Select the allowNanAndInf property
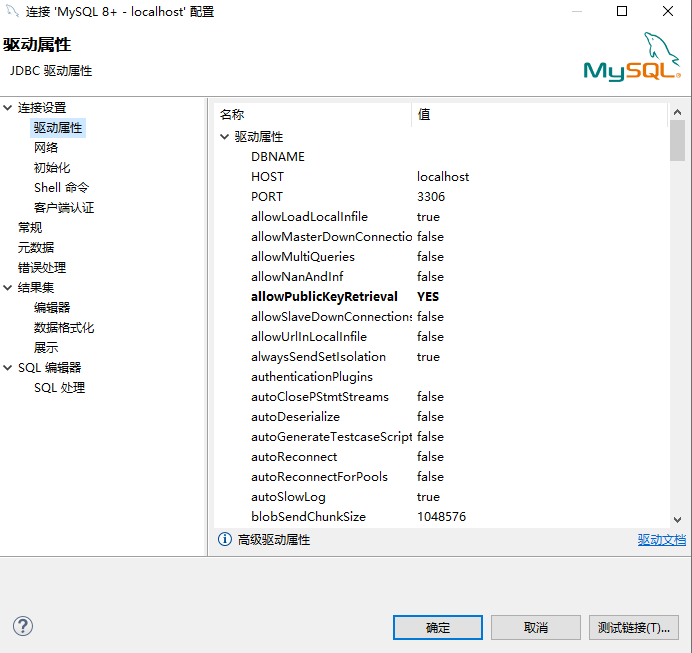 297,277
